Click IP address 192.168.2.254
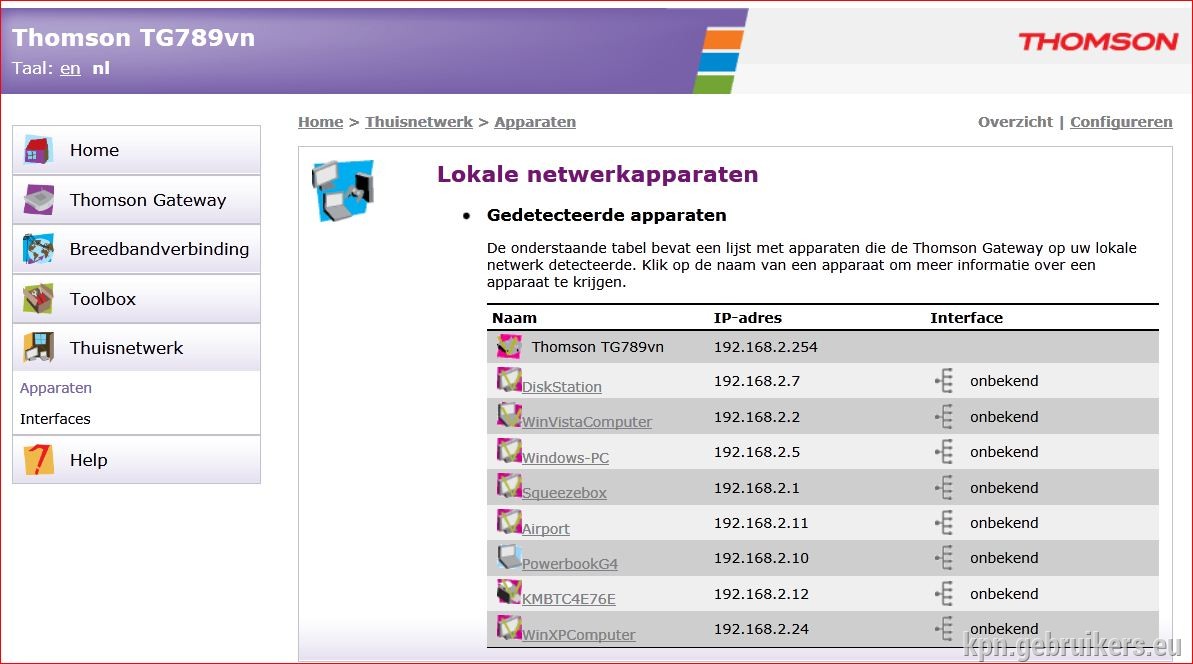The height and width of the screenshot is (664, 1193). (765, 347)
